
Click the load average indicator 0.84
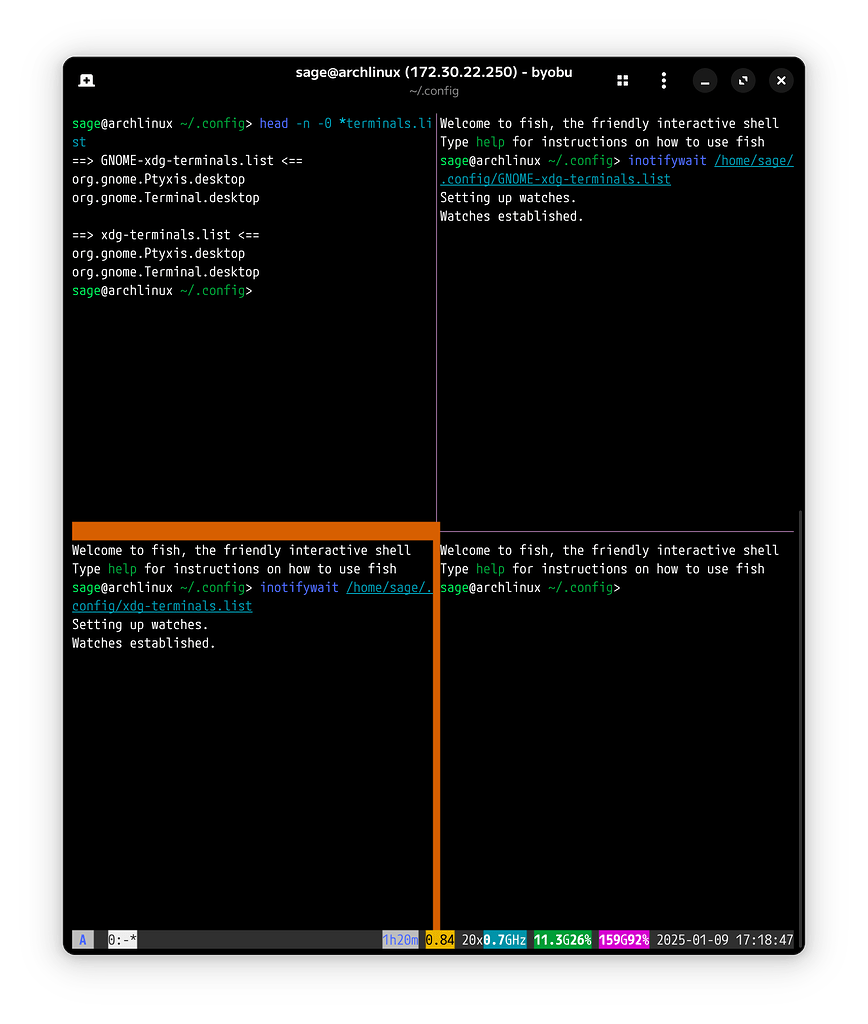438,940
